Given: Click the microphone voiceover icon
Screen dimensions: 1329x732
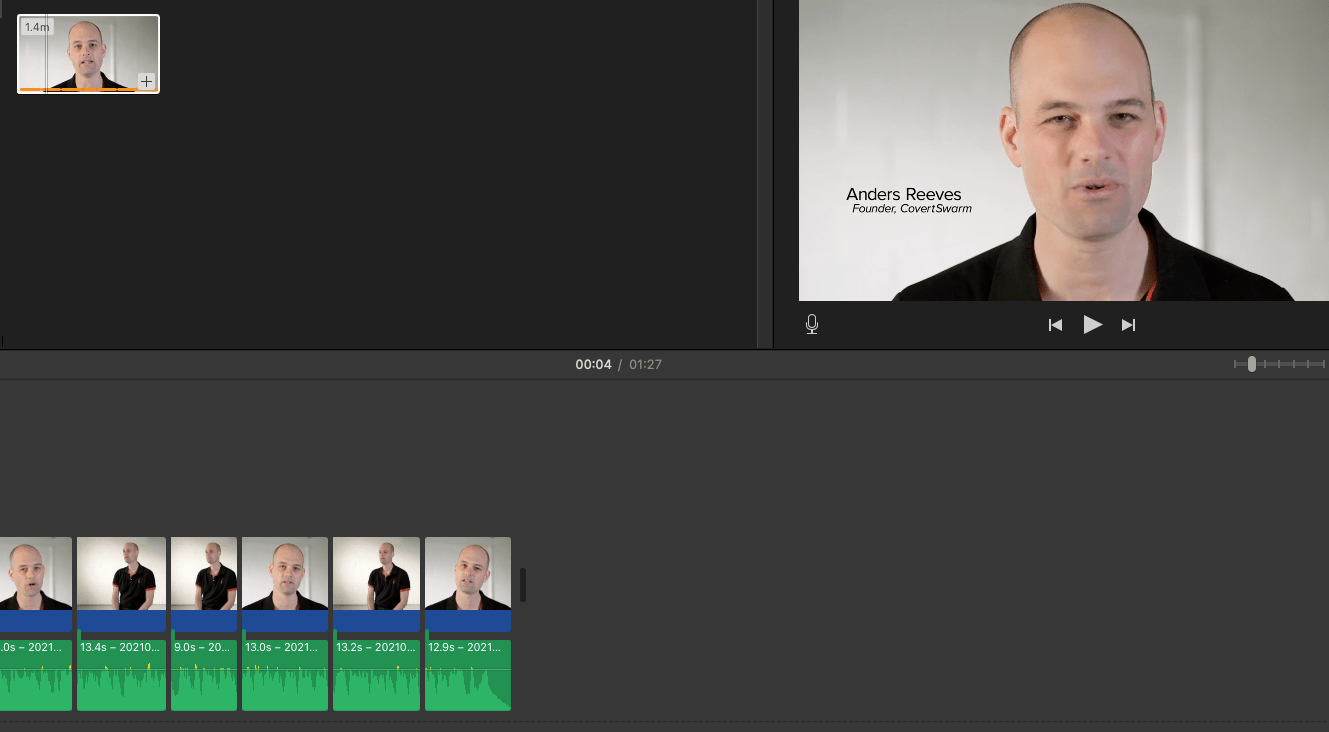Looking at the screenshot, I should click(x=812, y=324).
